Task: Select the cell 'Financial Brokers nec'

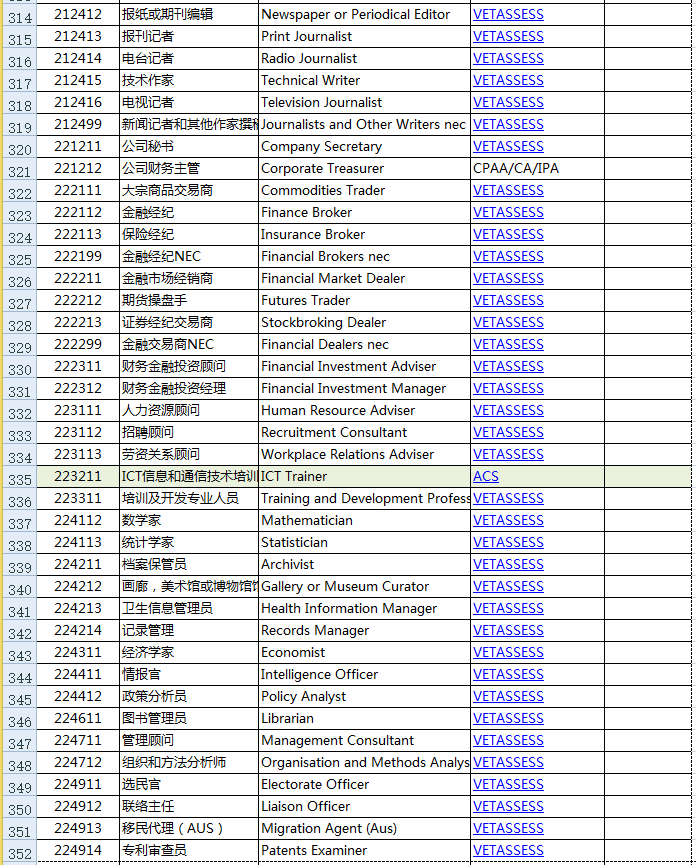Action: click(x=364, y=257)
